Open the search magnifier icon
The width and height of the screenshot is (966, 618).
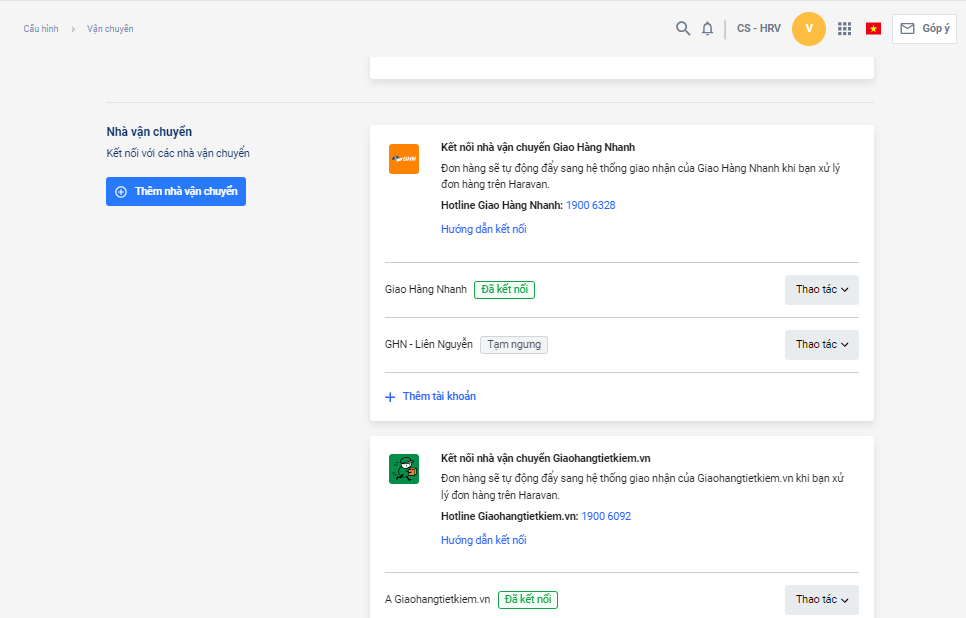tap(683, 29)
